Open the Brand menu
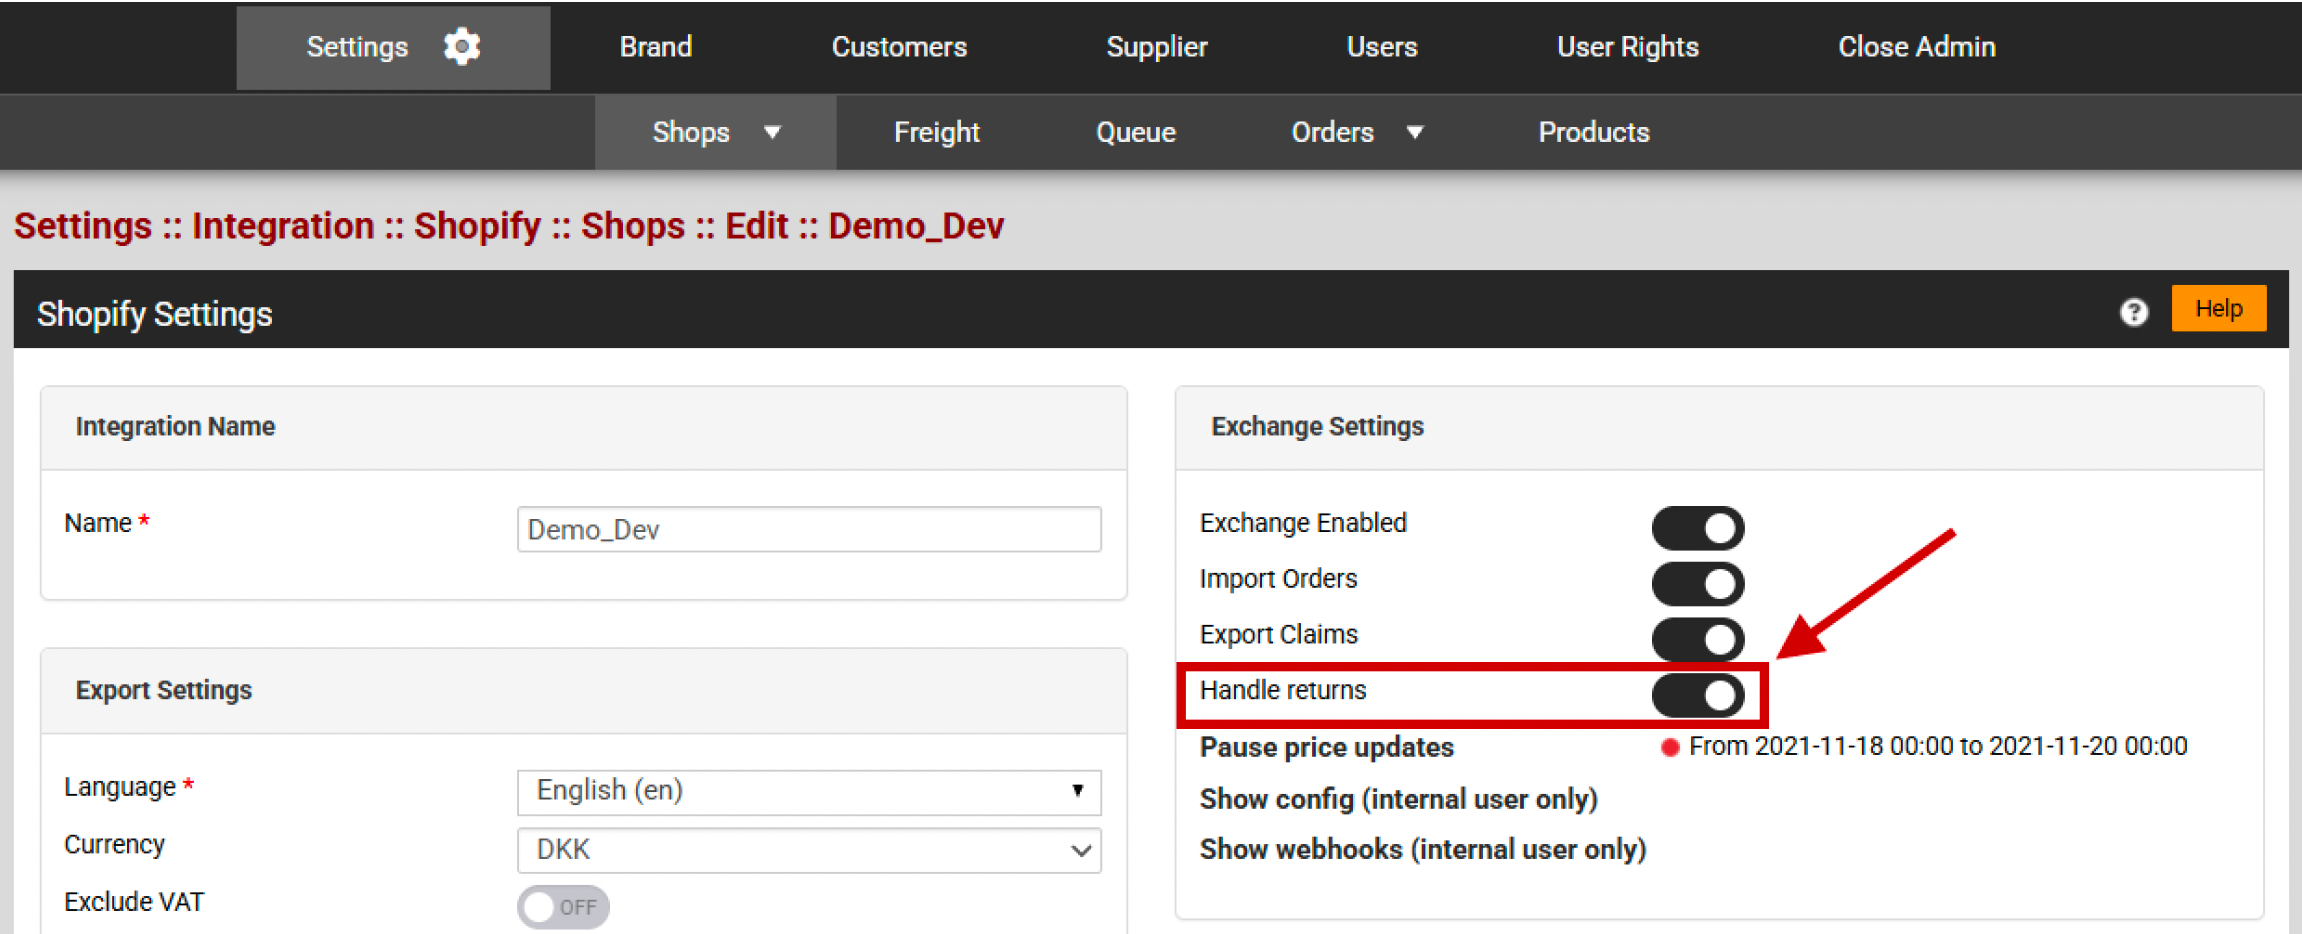The width and height of the screenshot is (2302, 934). 656,47
